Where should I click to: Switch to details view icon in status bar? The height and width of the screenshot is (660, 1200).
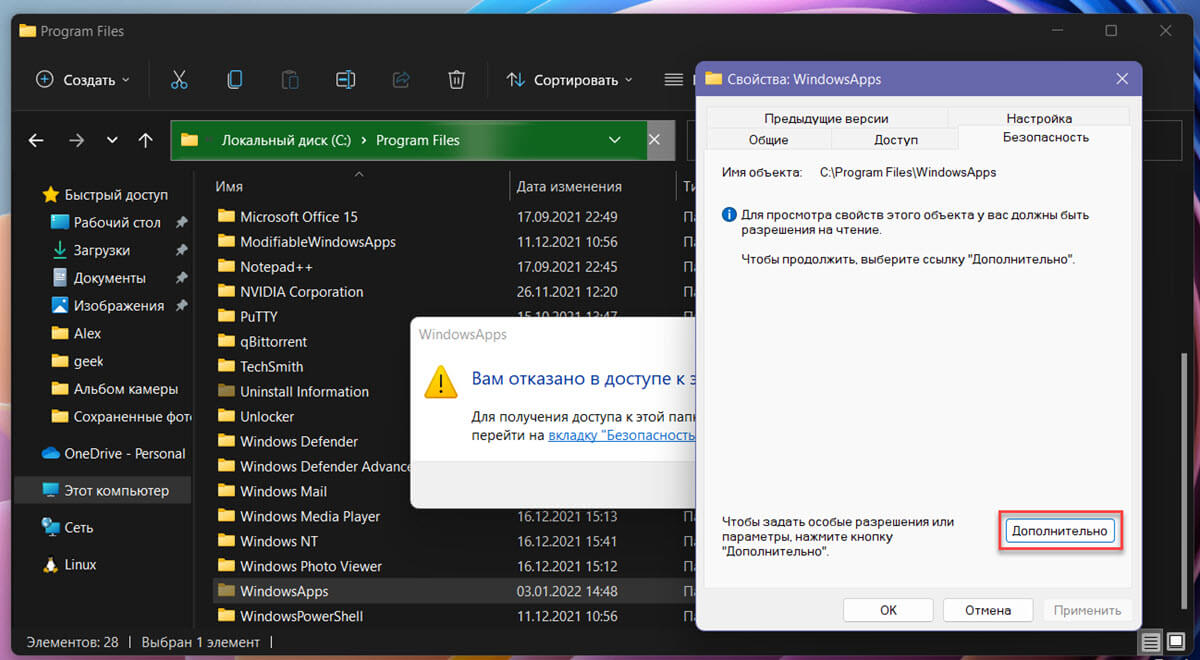pos(1151,642)
